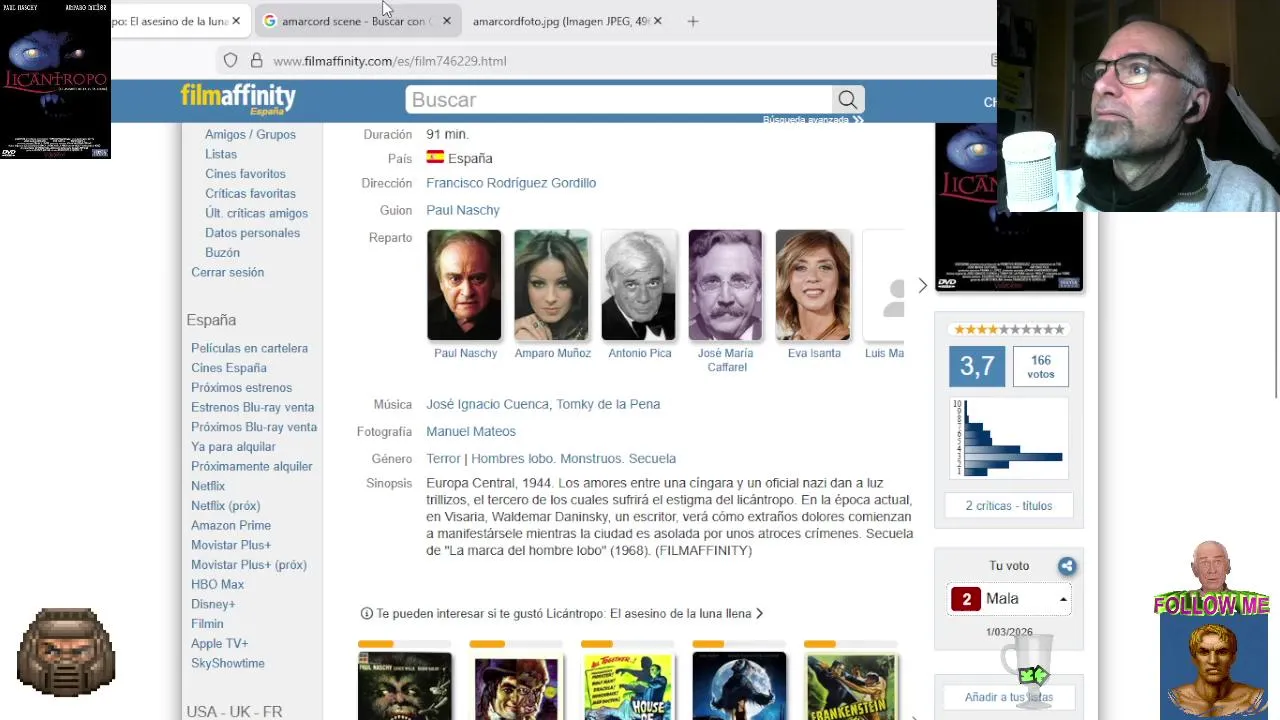The height and width of the screenshot is (720, 1280).
Task: Click the FilmAffinity España logo
Action: click(x=238, y=99)
